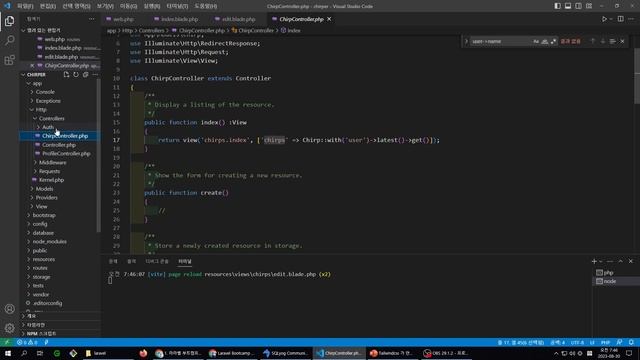Switch to Debug Console panel tab
Image resolution: width=640 pixels, height=360 pixels.
157,261
